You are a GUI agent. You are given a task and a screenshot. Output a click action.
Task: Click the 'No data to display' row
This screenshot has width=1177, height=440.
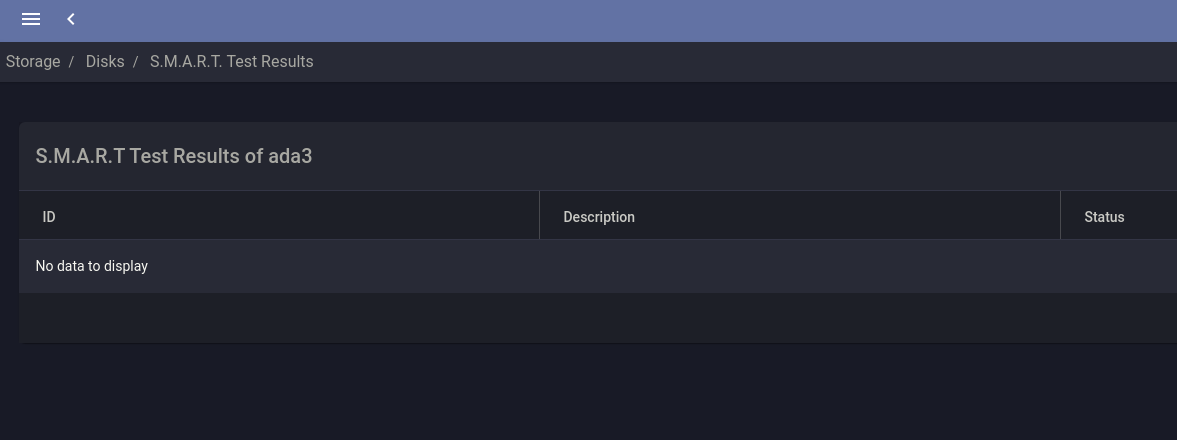(92, 266)
